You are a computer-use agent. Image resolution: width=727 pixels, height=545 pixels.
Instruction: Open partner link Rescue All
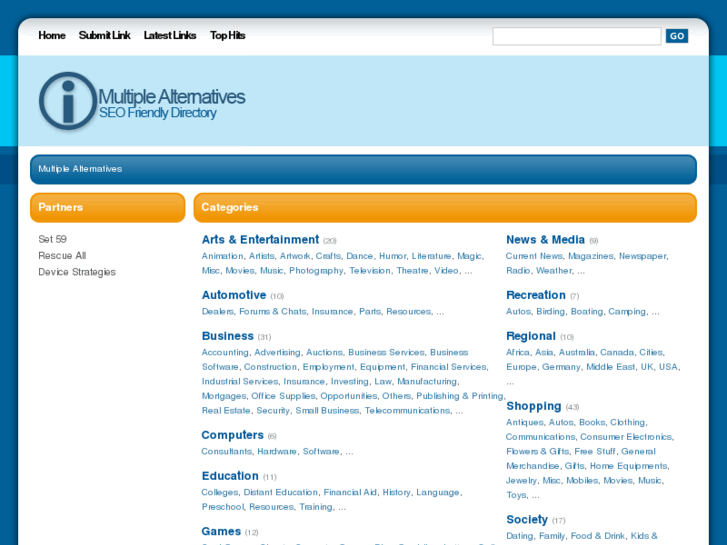coord(62,256)
